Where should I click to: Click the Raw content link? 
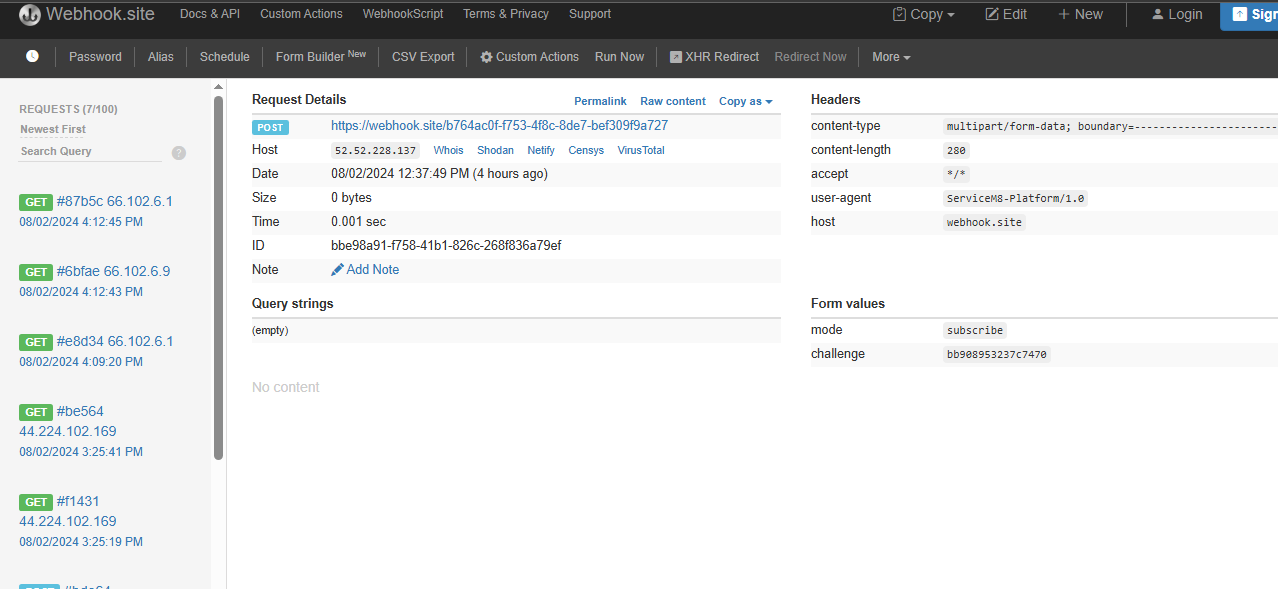(673, 101)
